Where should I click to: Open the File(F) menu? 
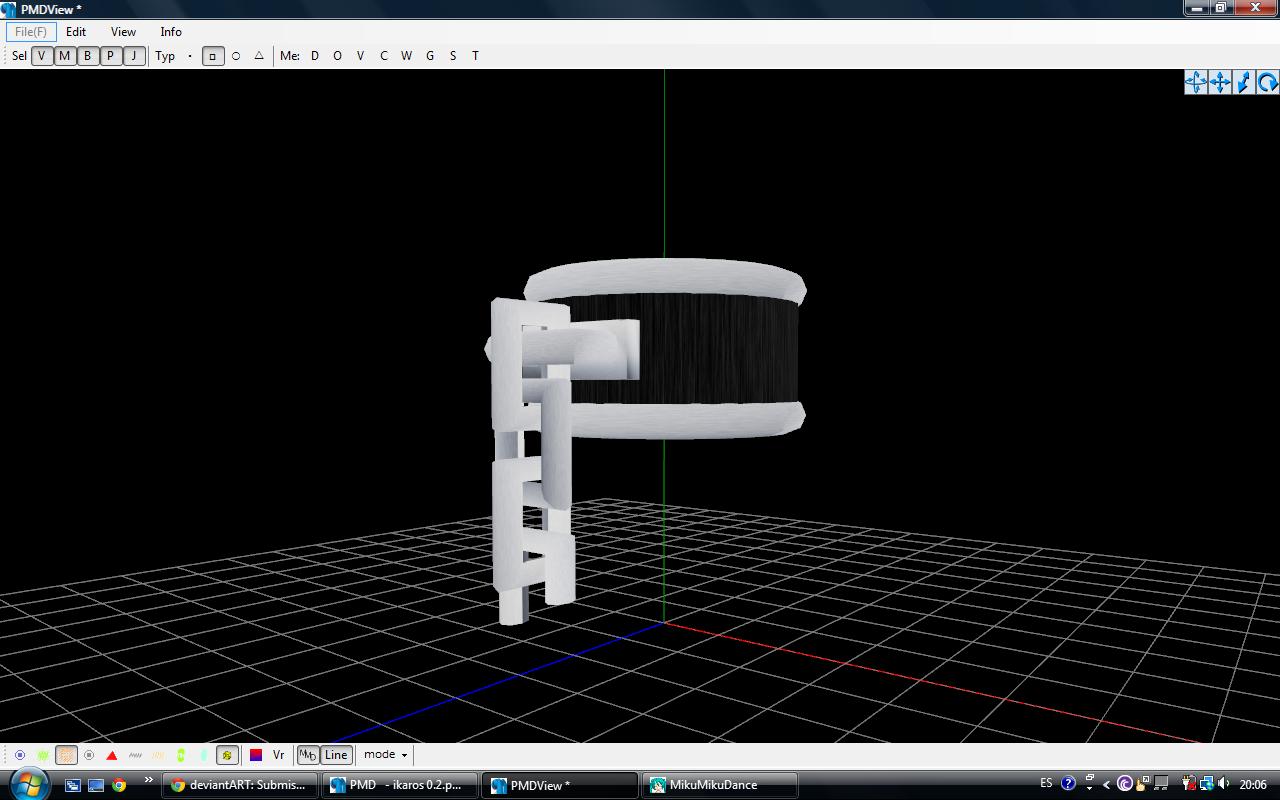click(x=31, y=32)
